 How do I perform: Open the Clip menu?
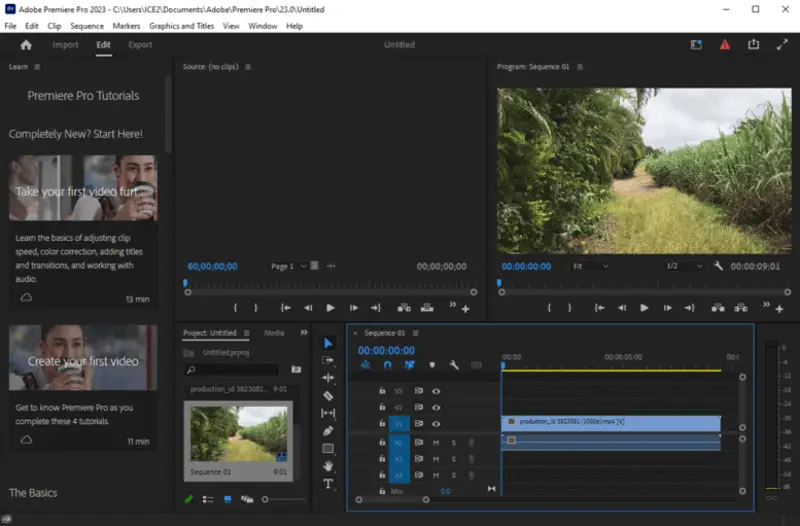click(54, 26)
